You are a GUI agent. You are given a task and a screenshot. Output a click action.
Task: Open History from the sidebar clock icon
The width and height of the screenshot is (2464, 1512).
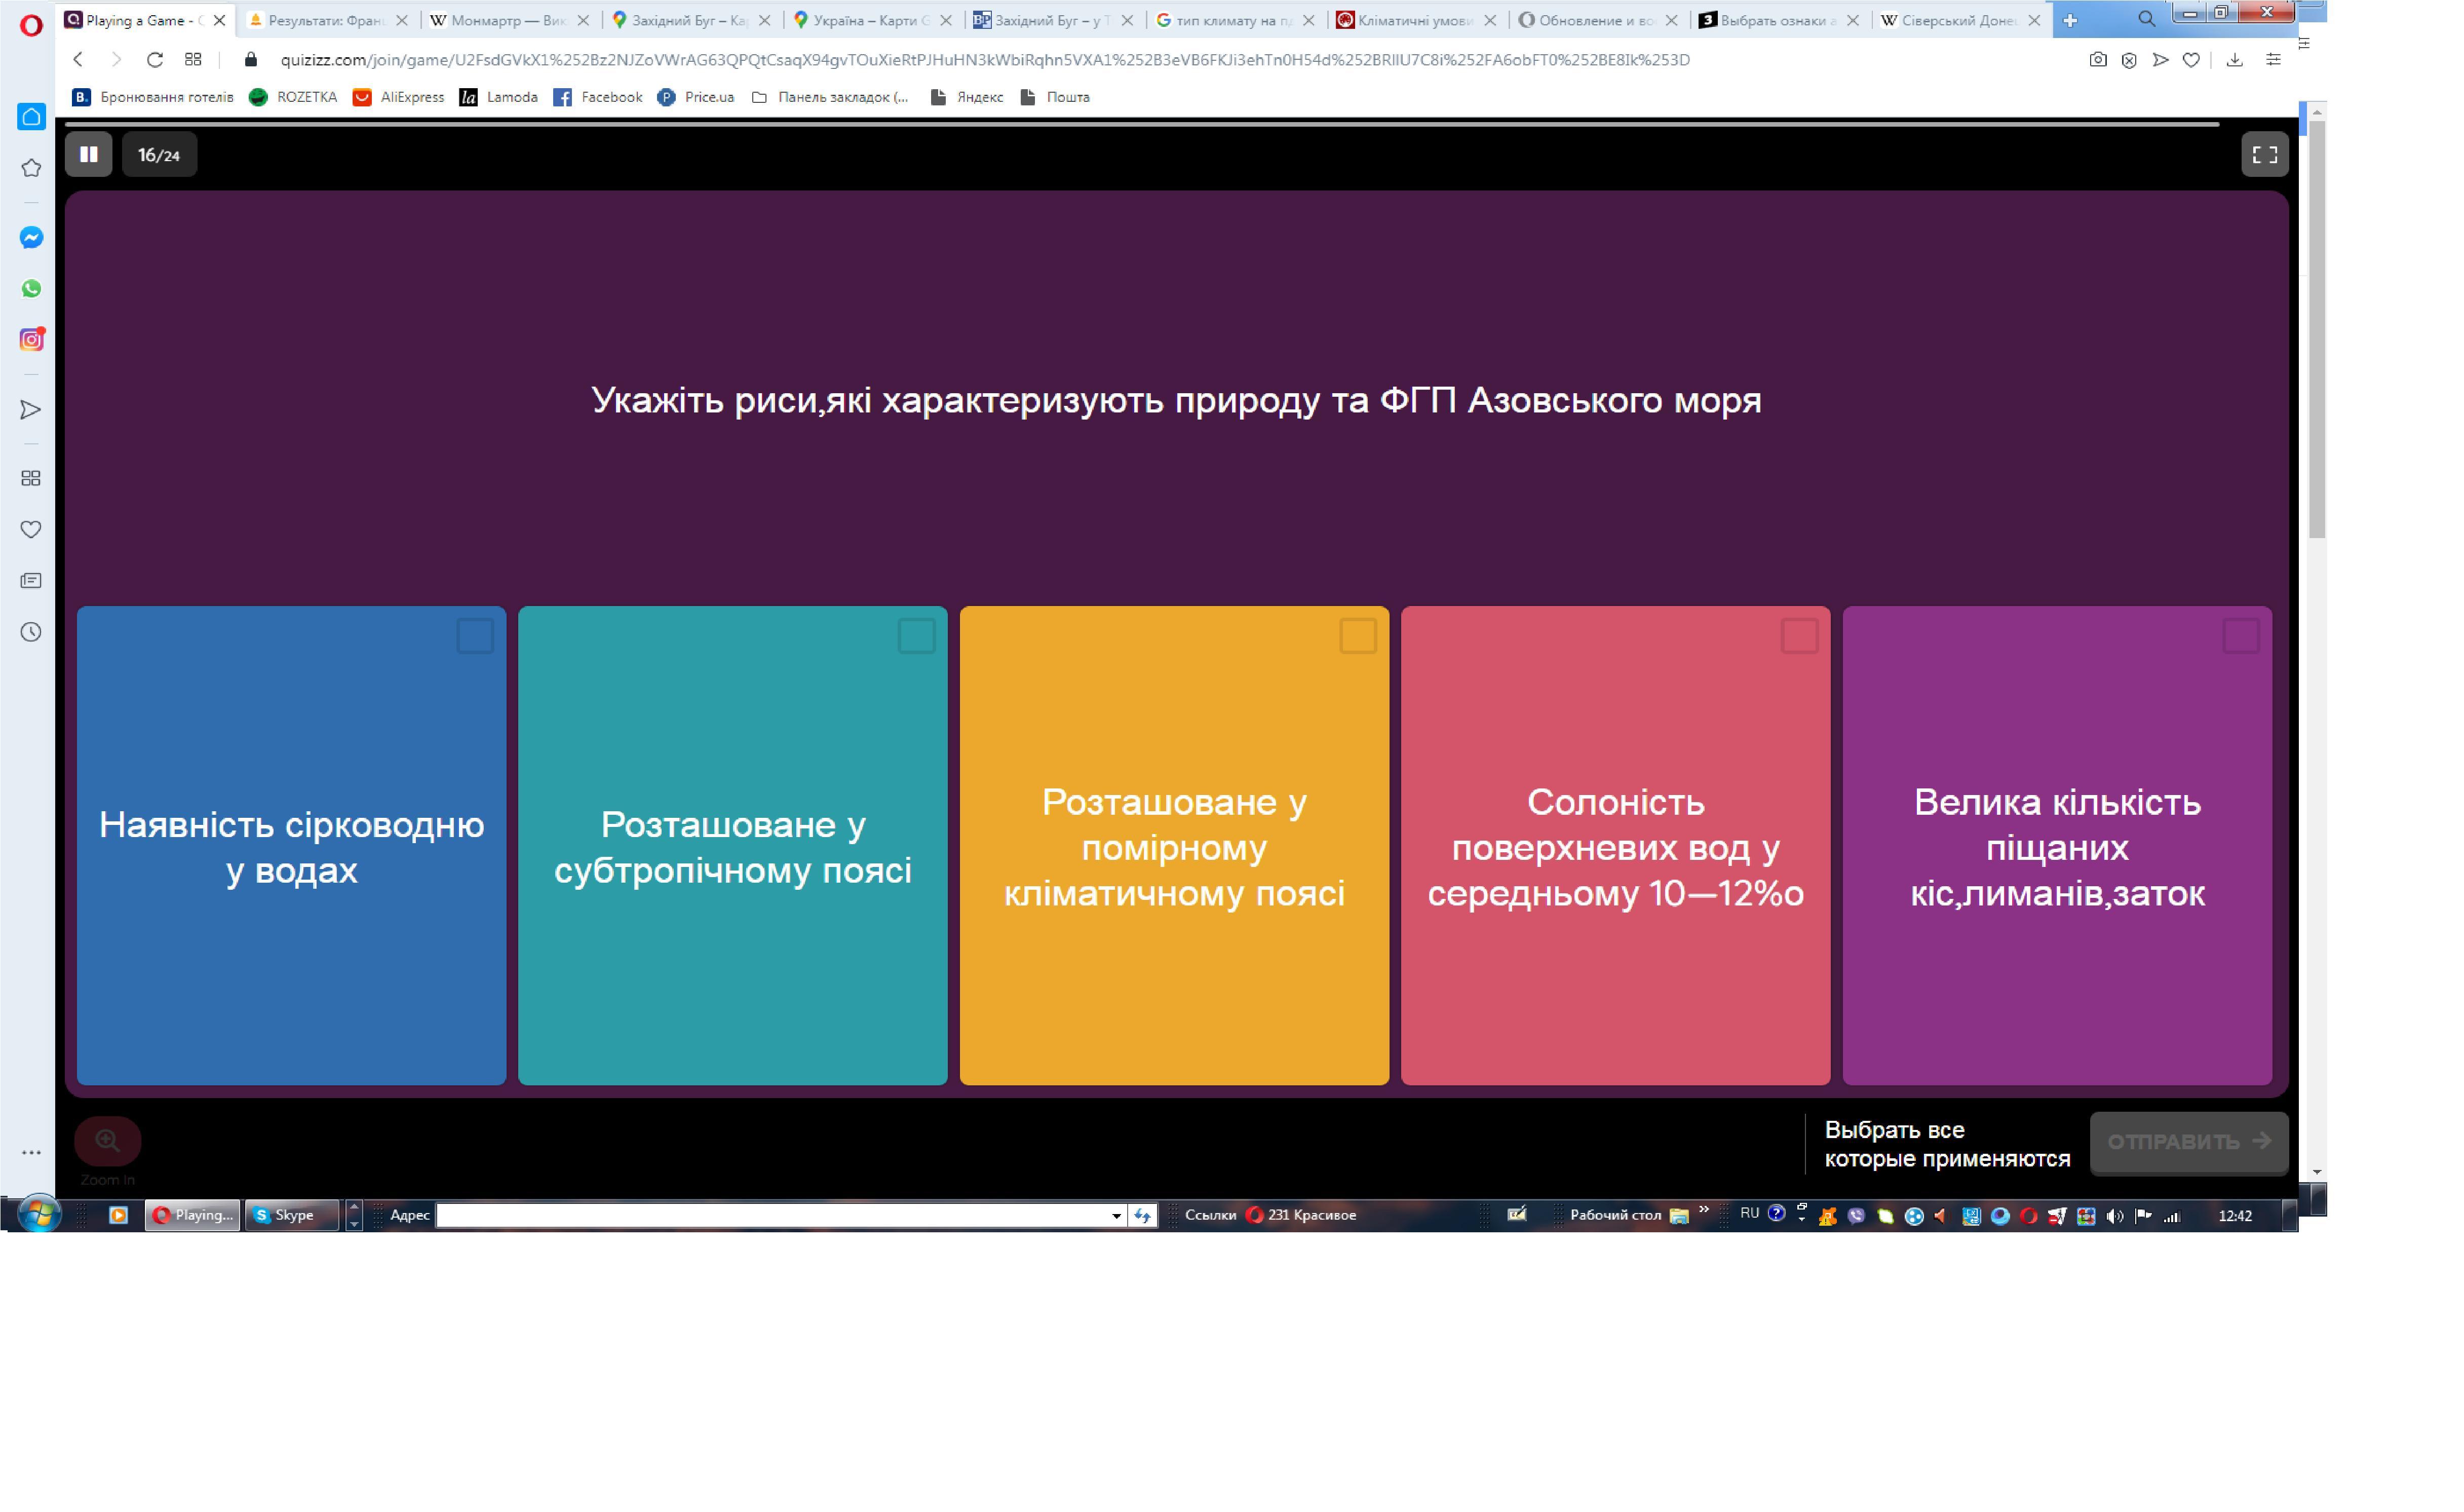(x=31, y=632)
